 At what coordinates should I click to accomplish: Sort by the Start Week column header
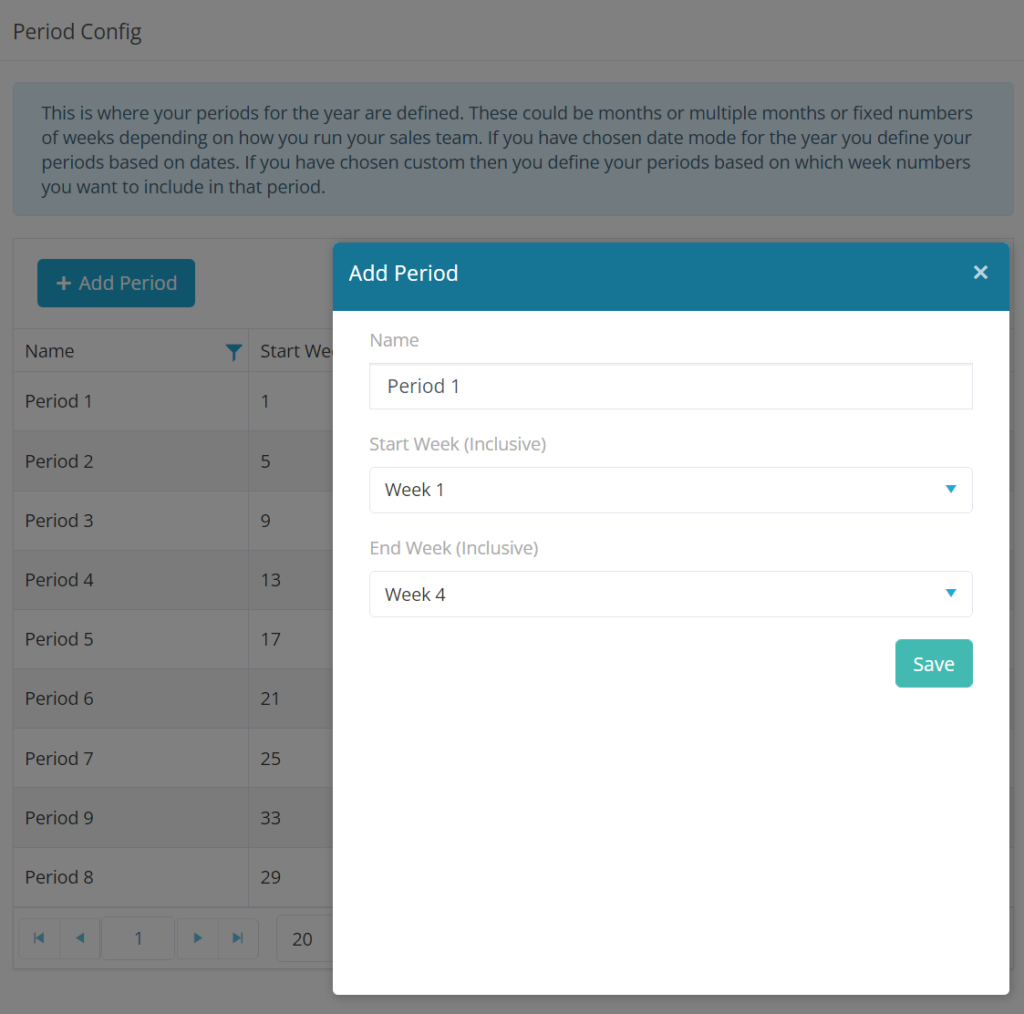pos(296,351)
